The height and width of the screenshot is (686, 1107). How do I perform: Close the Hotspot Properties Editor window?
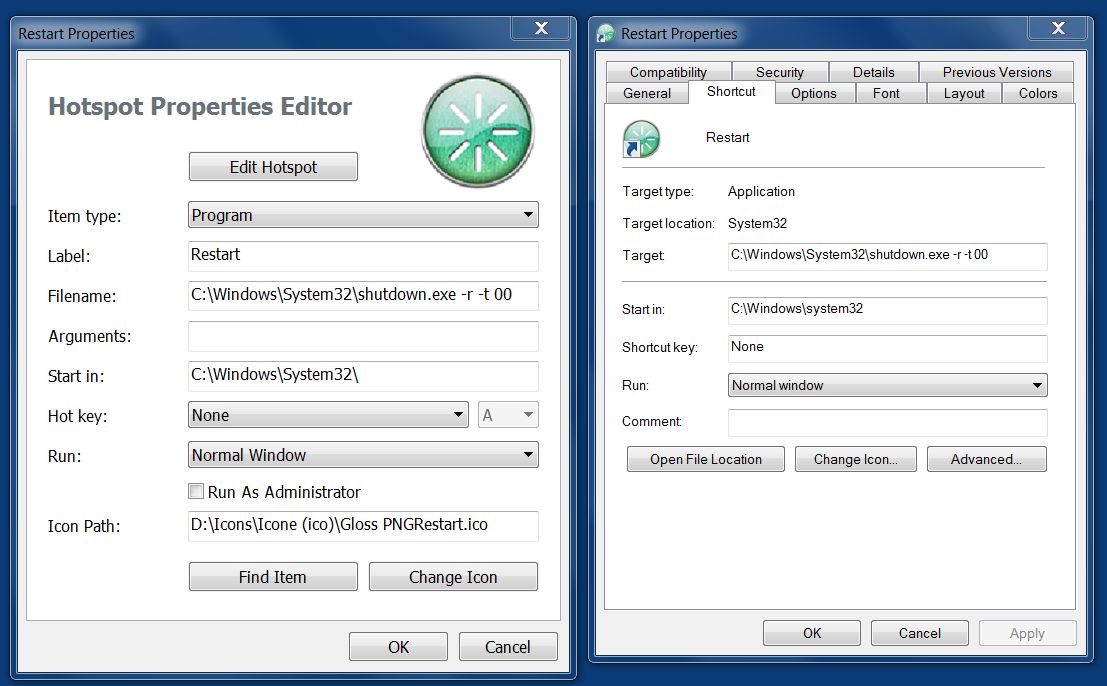541,29
